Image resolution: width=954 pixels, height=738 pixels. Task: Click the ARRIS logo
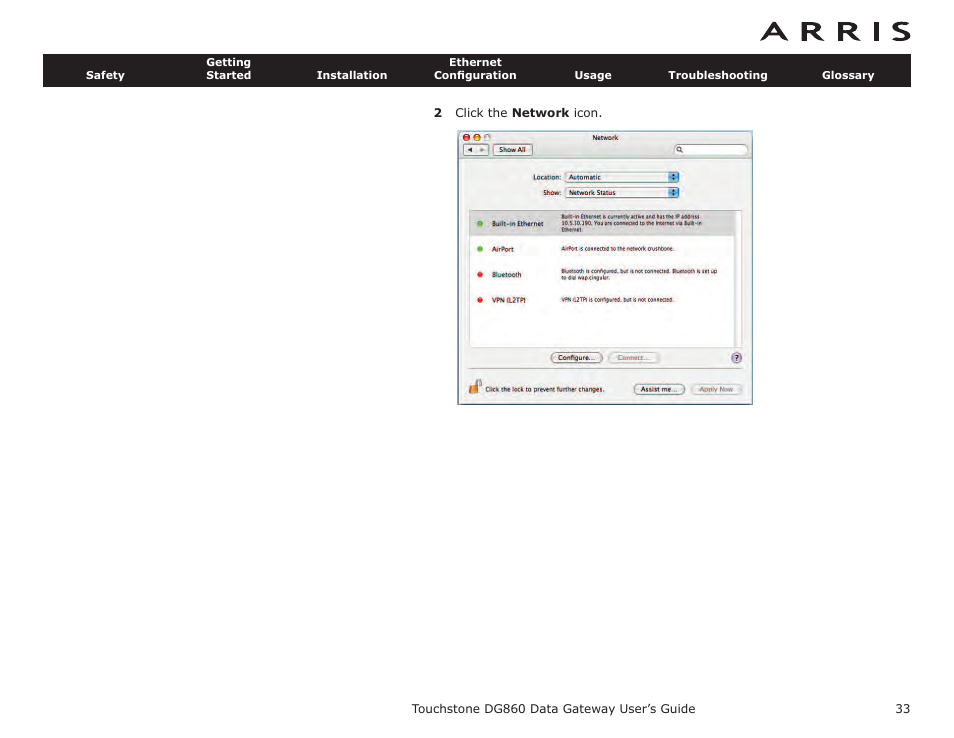point(835,32)
